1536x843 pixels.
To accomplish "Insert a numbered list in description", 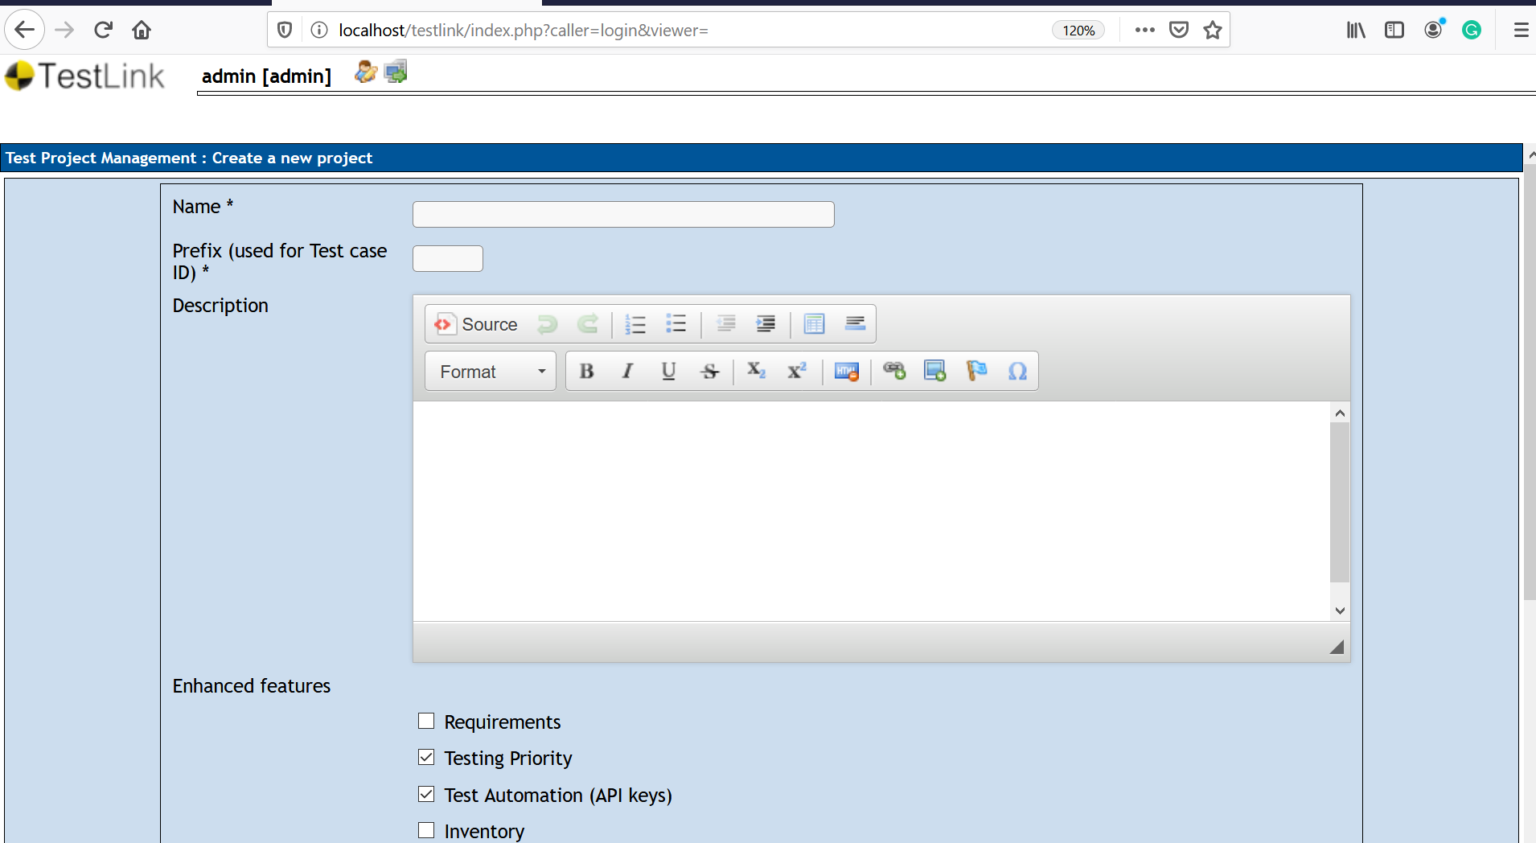I will [x=635, y=324].
